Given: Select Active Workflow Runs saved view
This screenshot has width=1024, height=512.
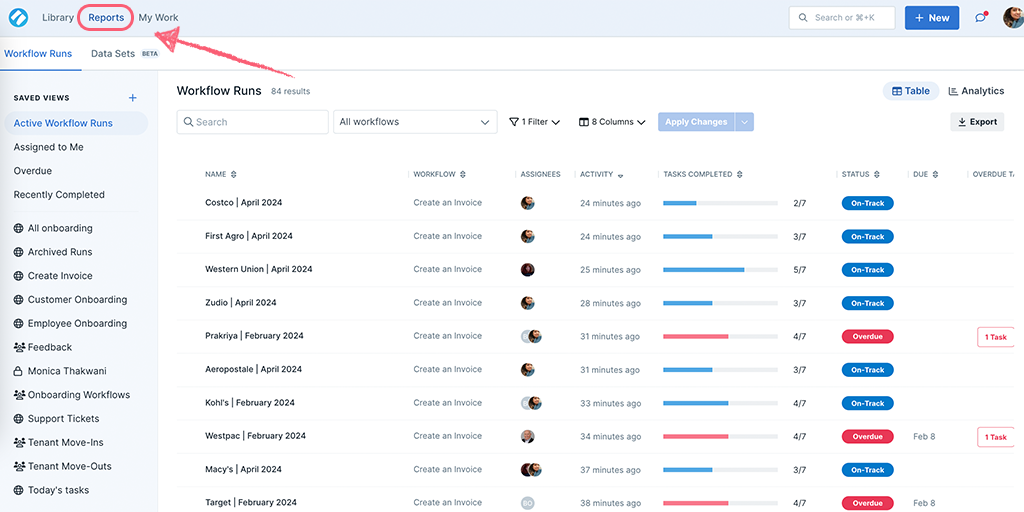Looking at the screenshot, I should (x=76, y=123).
